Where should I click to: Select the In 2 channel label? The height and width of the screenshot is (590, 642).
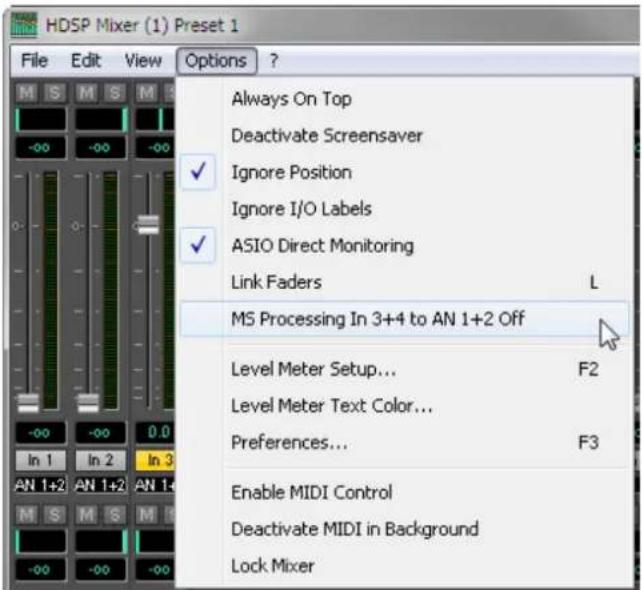pyautogui.click(x=100, y=460)
